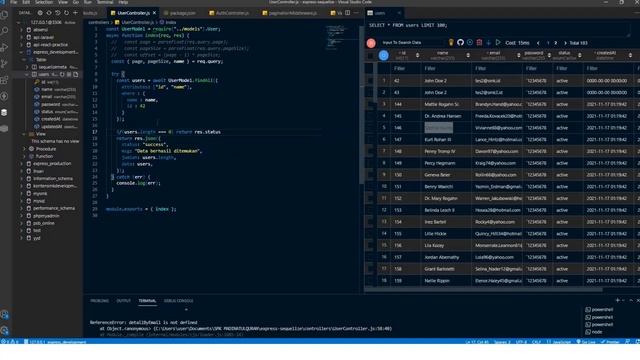Open Source Control view in activity bar
The image size is (640, 360).
coord(4,64)
